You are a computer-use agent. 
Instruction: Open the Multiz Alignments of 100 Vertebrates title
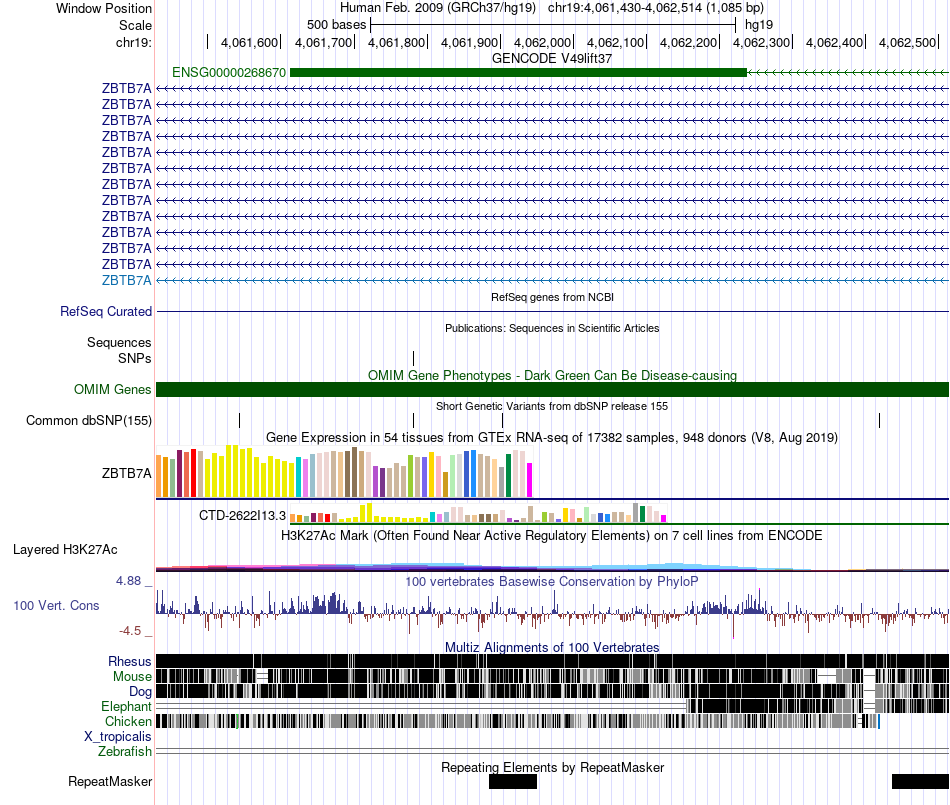(x=552, y=647)
